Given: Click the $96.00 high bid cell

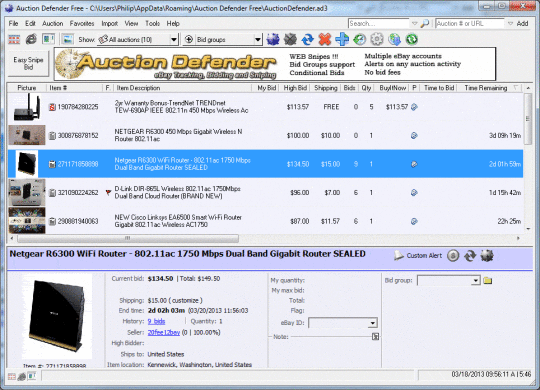Looking at the screenshot, I should pos(299,192).
